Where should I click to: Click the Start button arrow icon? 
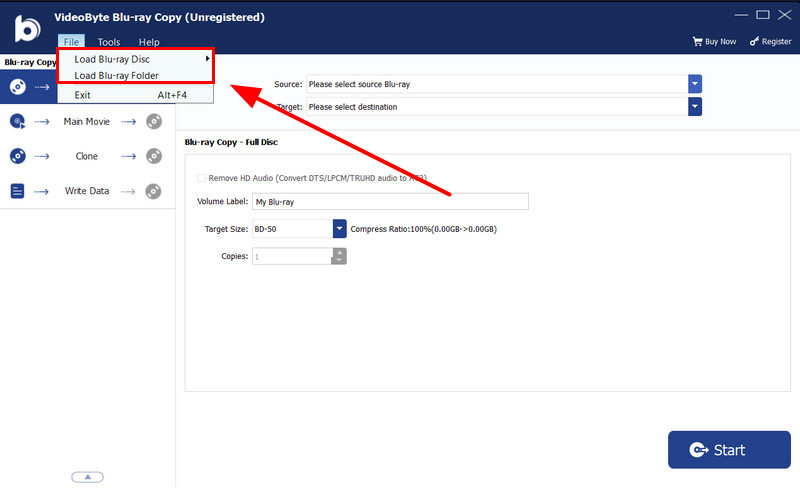tap(698, 450)
